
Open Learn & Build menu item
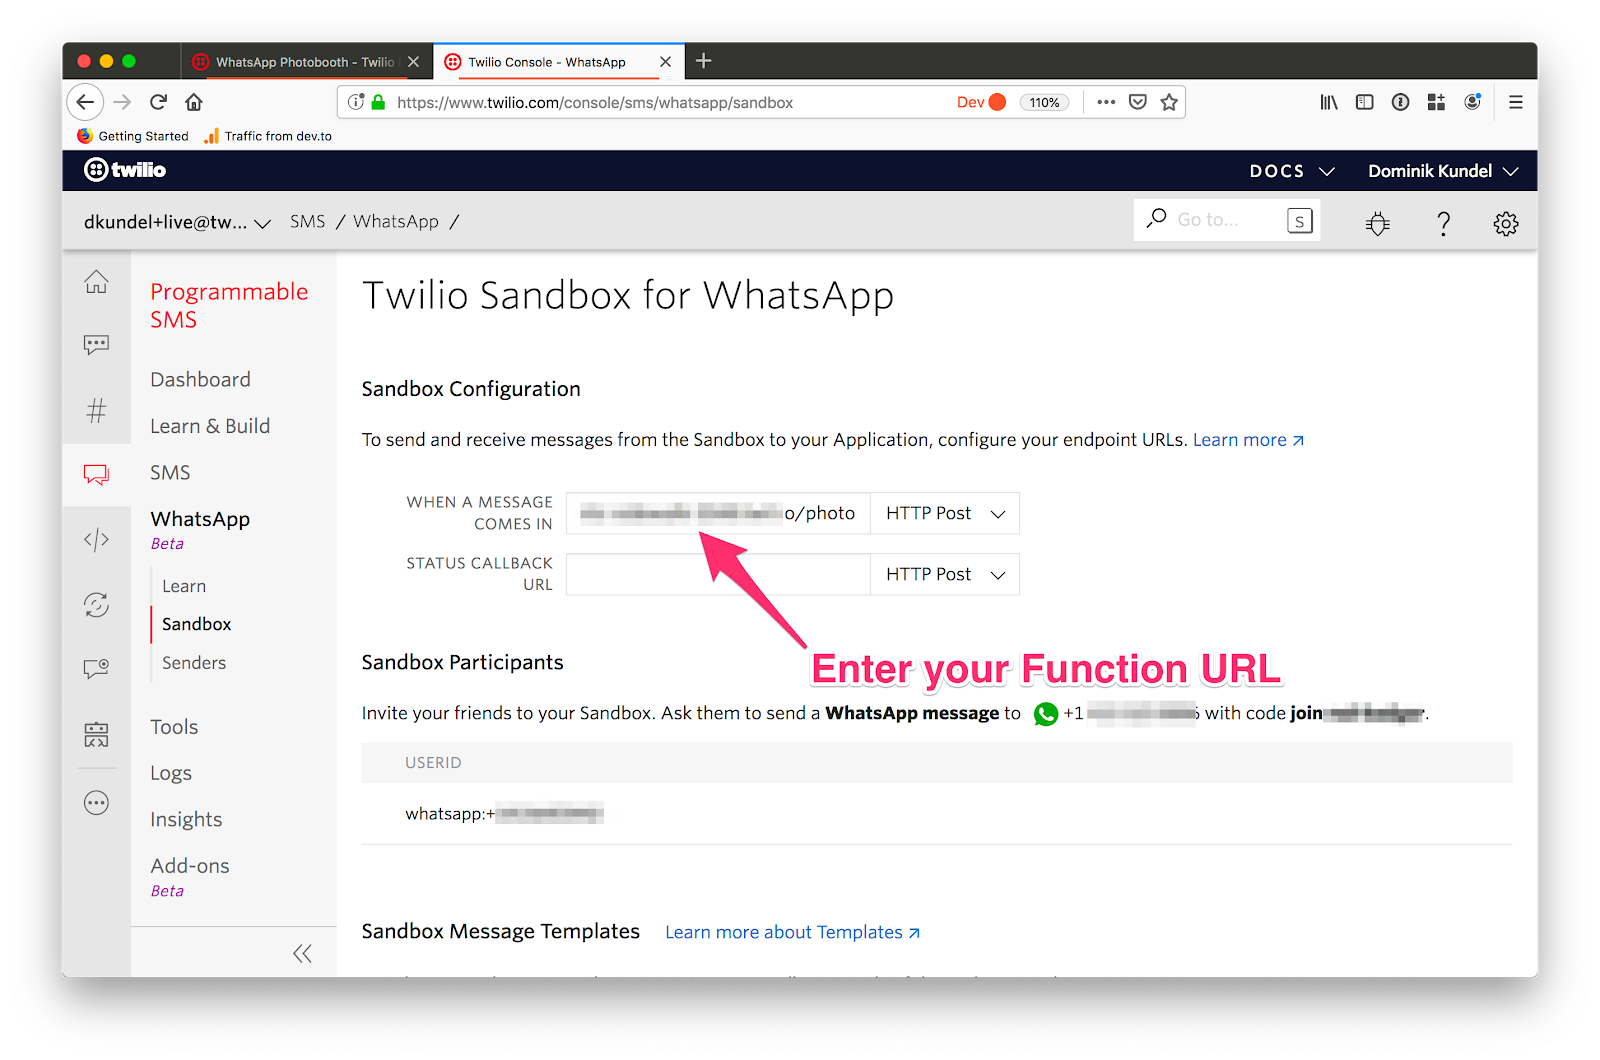coord(210,426)
